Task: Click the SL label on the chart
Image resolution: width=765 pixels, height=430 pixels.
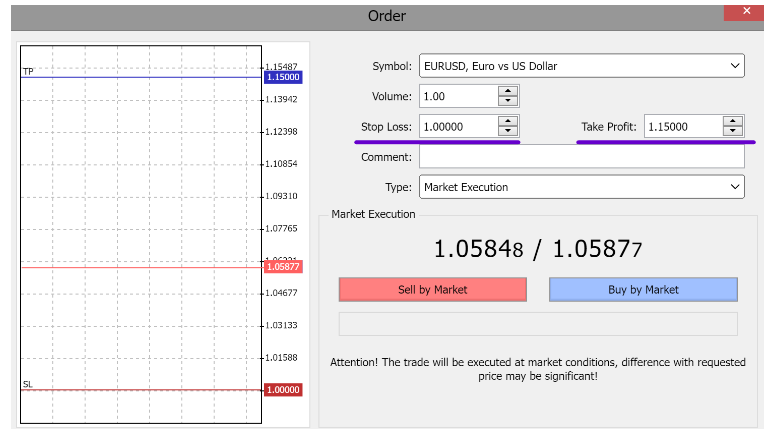Action: (28, 384)
